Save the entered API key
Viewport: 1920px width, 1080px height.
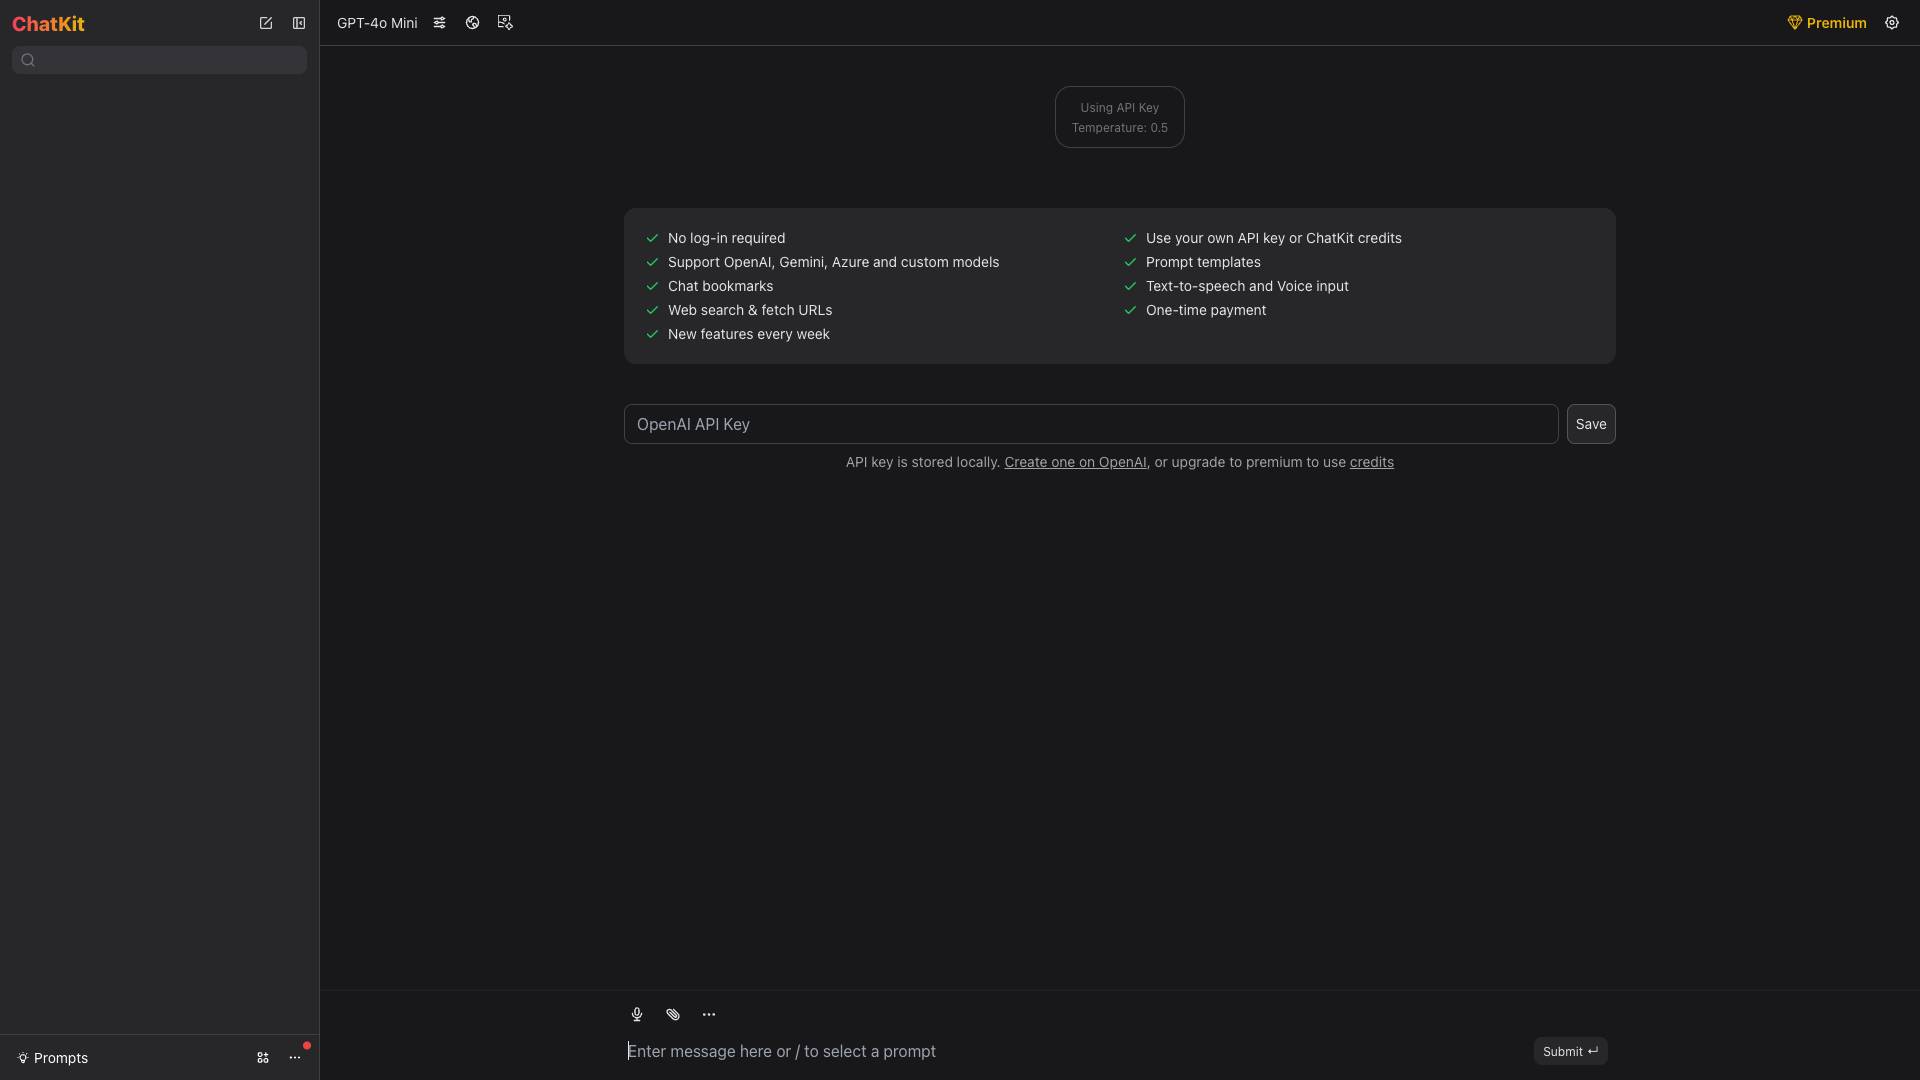1590,424
